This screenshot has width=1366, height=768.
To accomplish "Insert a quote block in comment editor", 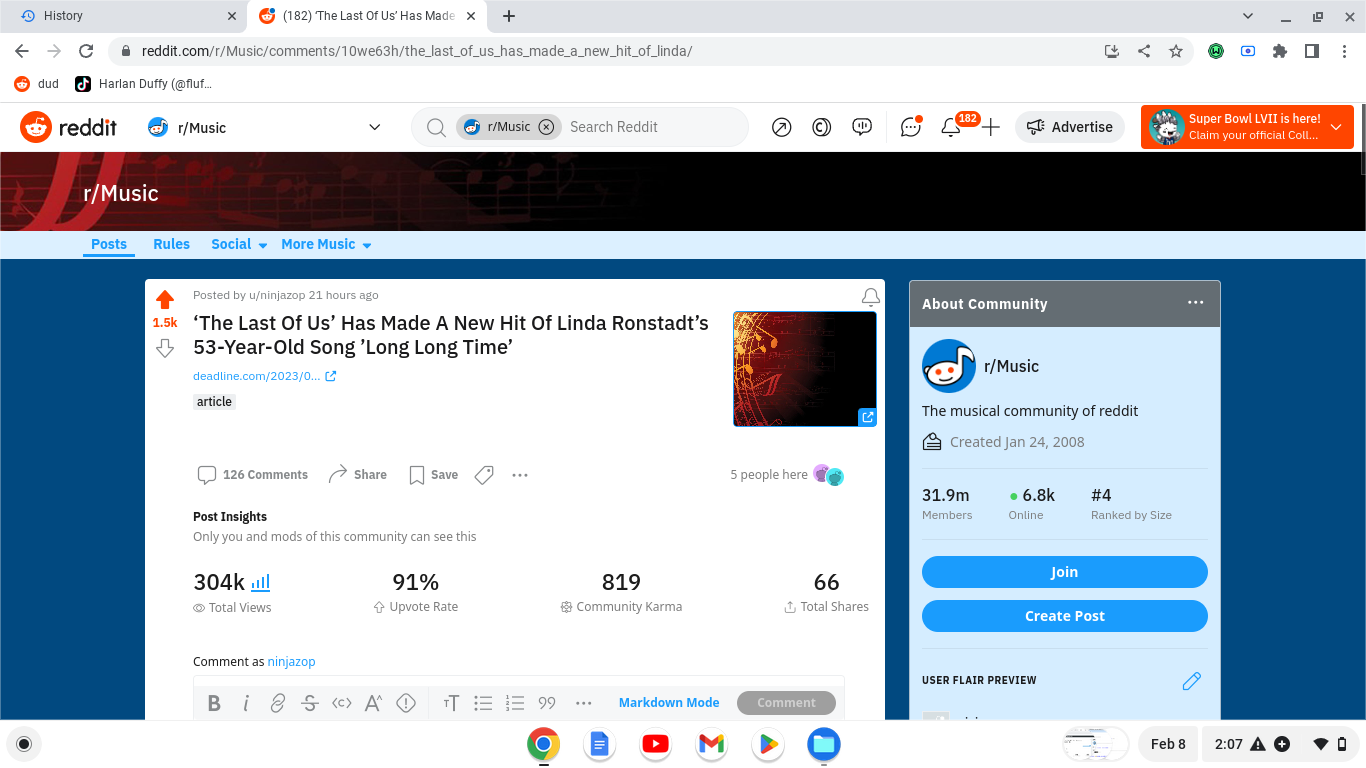I will (x=547, y=703).
